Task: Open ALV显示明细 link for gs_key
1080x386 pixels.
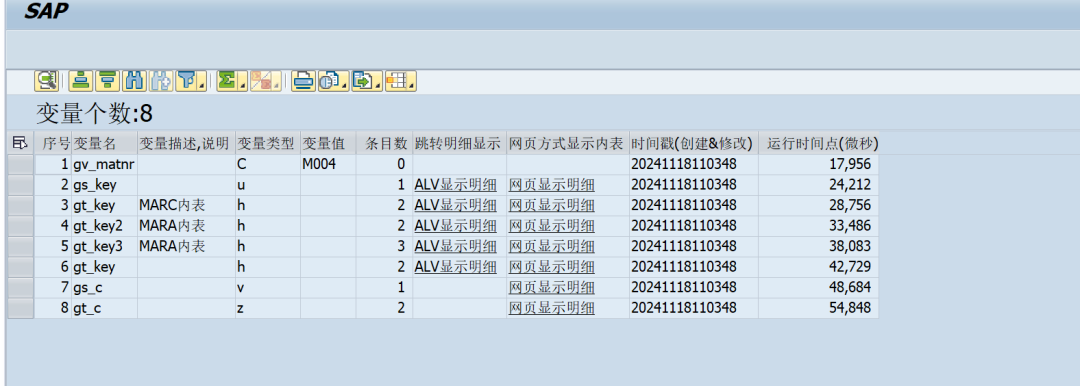Action: pos(455,185)
